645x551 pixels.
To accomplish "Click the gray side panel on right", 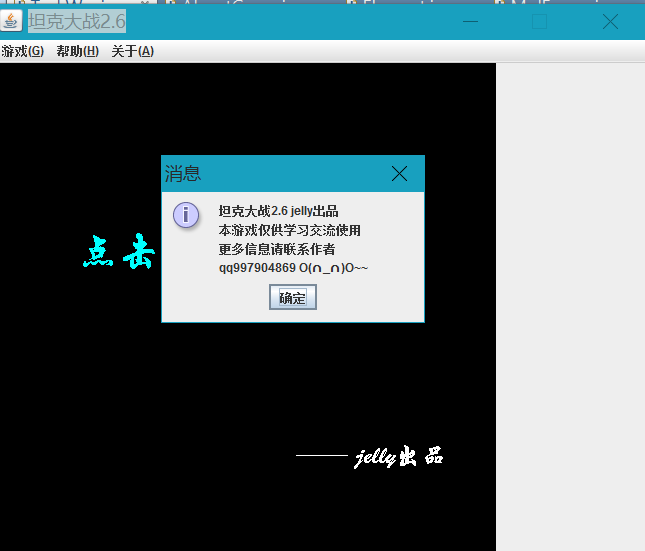I will 570,300.
